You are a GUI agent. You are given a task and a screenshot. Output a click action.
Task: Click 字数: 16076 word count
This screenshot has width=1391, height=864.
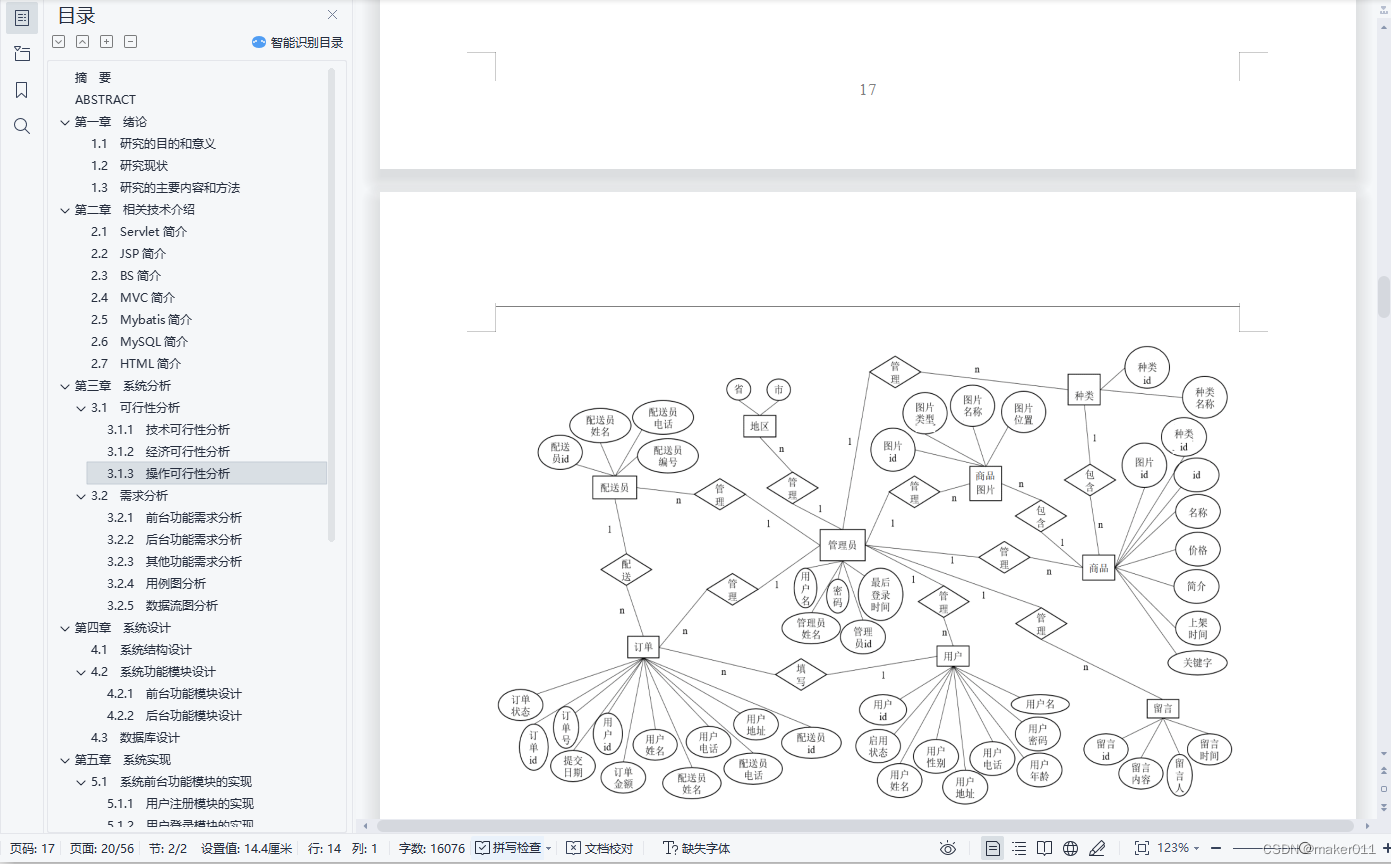(432, 848)
